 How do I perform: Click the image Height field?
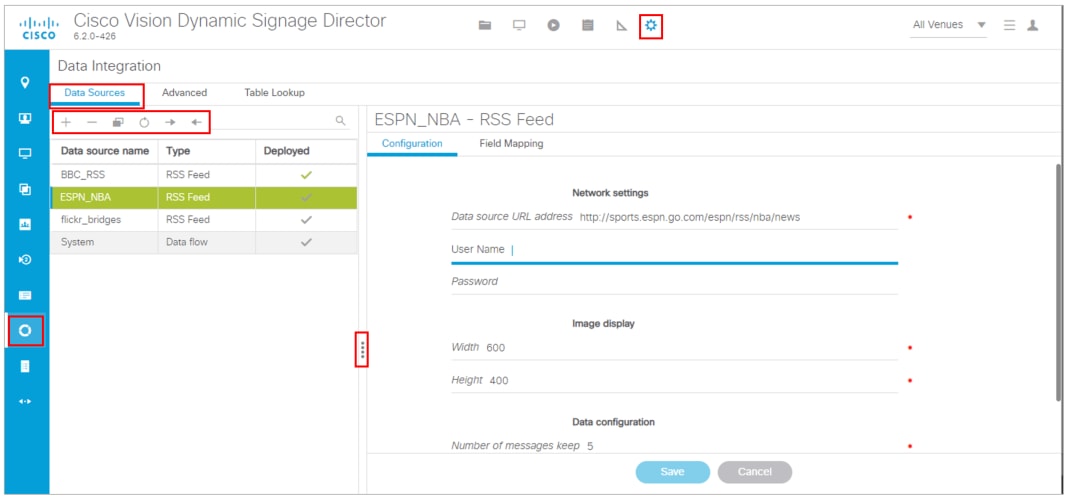coord(674,380)
